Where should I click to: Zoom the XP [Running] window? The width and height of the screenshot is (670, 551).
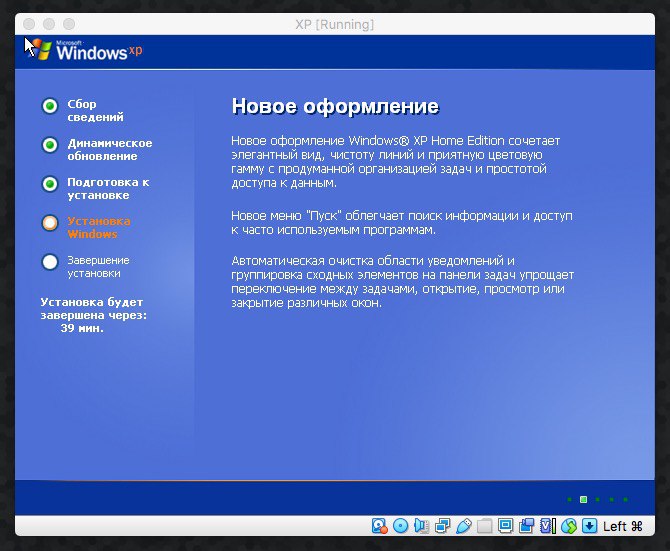point(69,24)
